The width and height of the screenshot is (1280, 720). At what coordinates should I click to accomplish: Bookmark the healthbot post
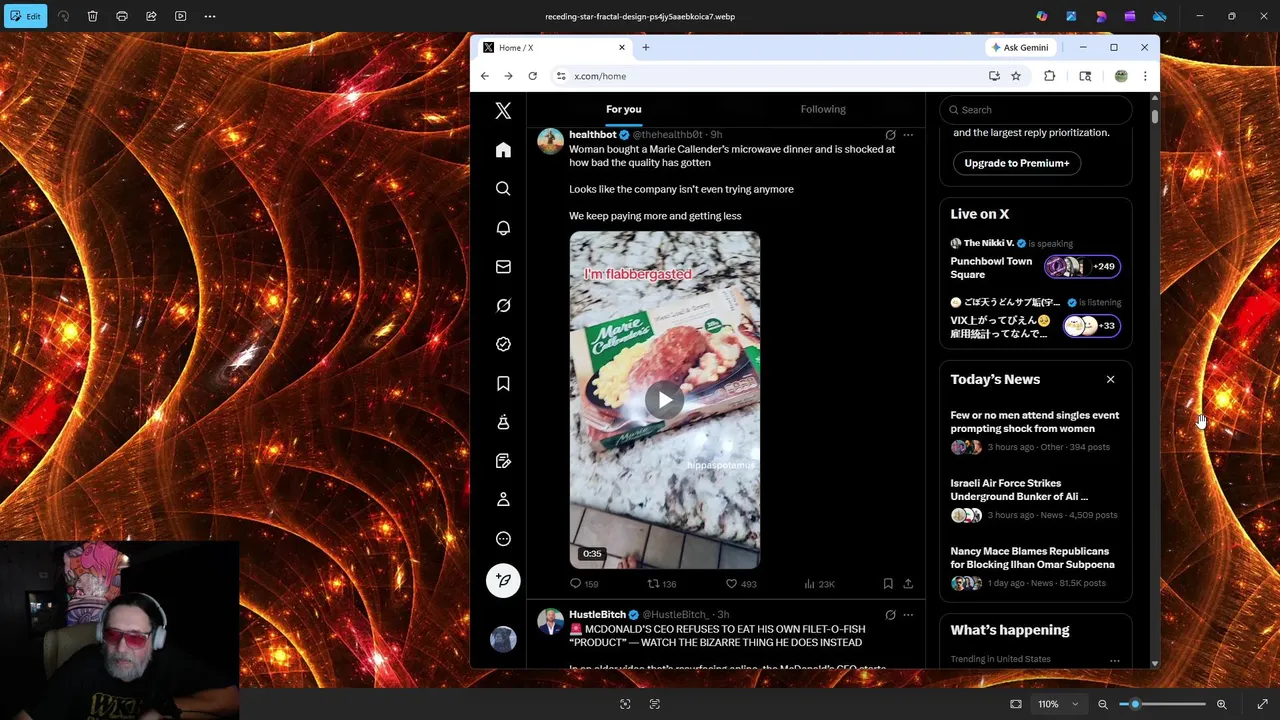click(888, 584)
